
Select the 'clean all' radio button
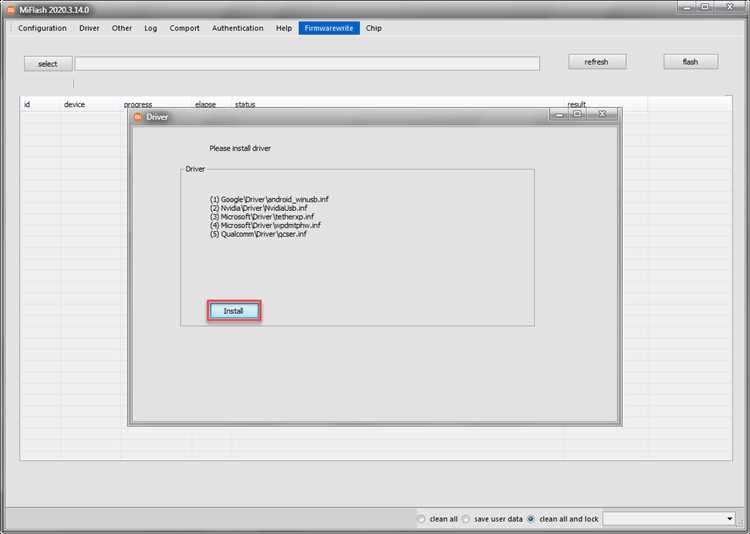(x=422, y=519)
